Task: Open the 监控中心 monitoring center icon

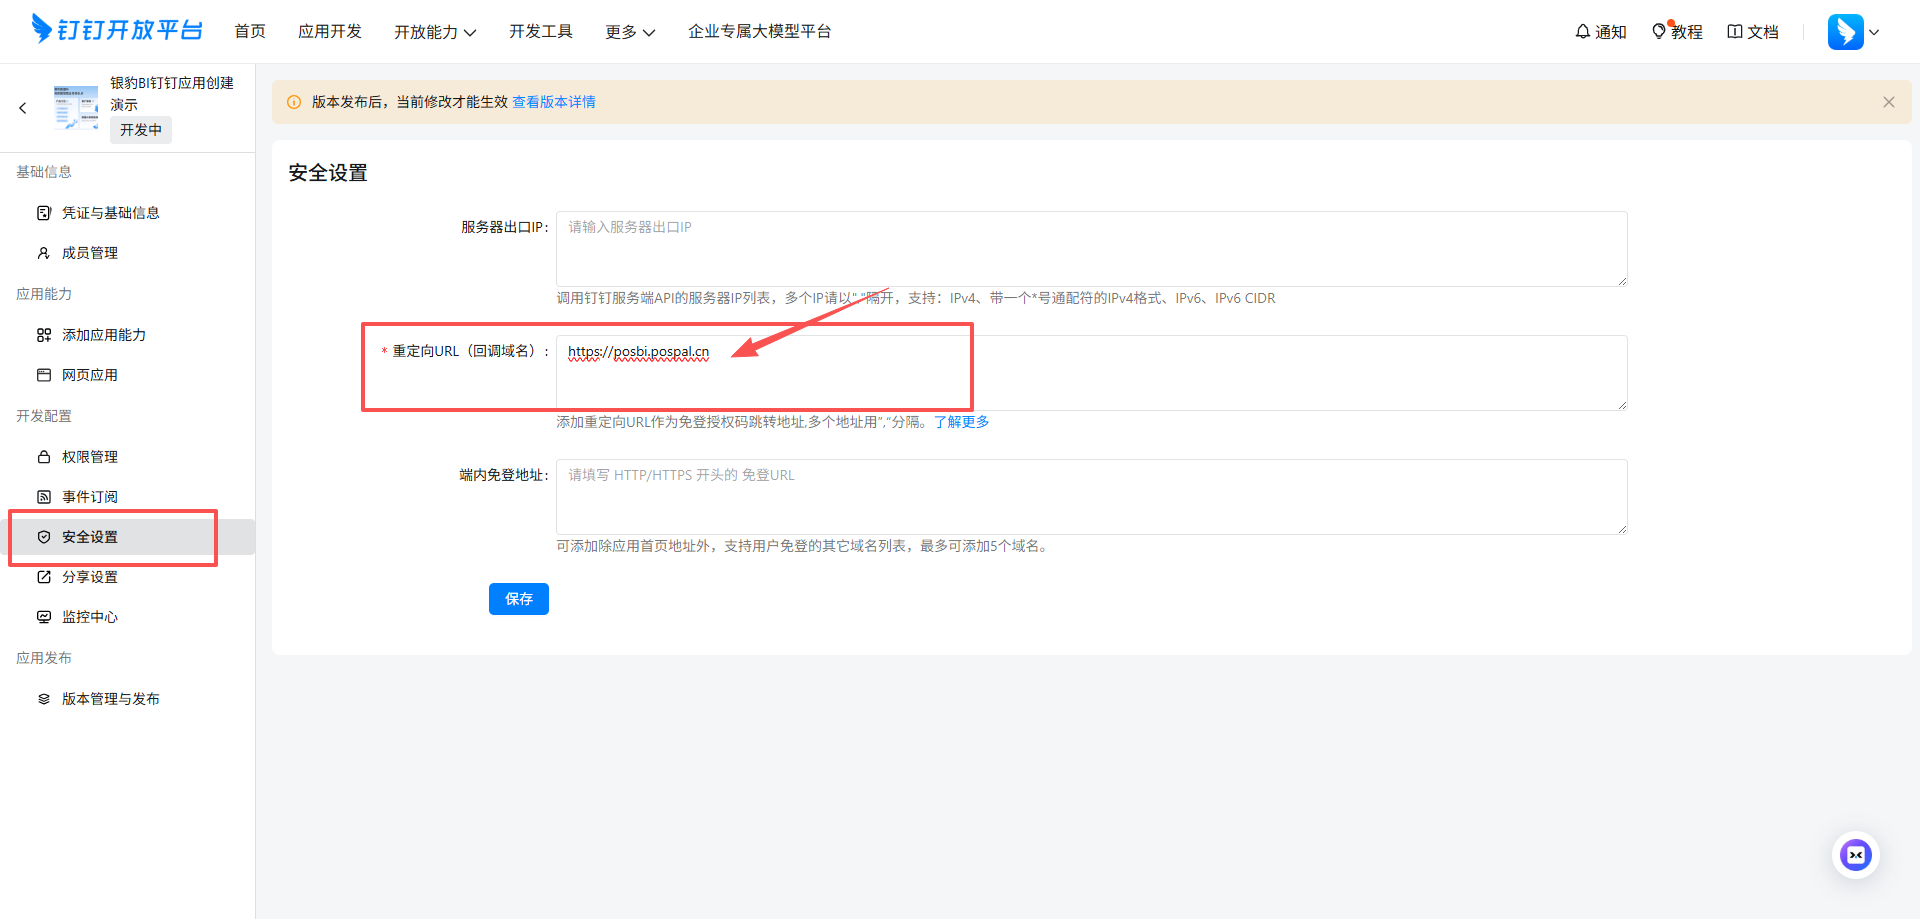Action: (43, 616)
